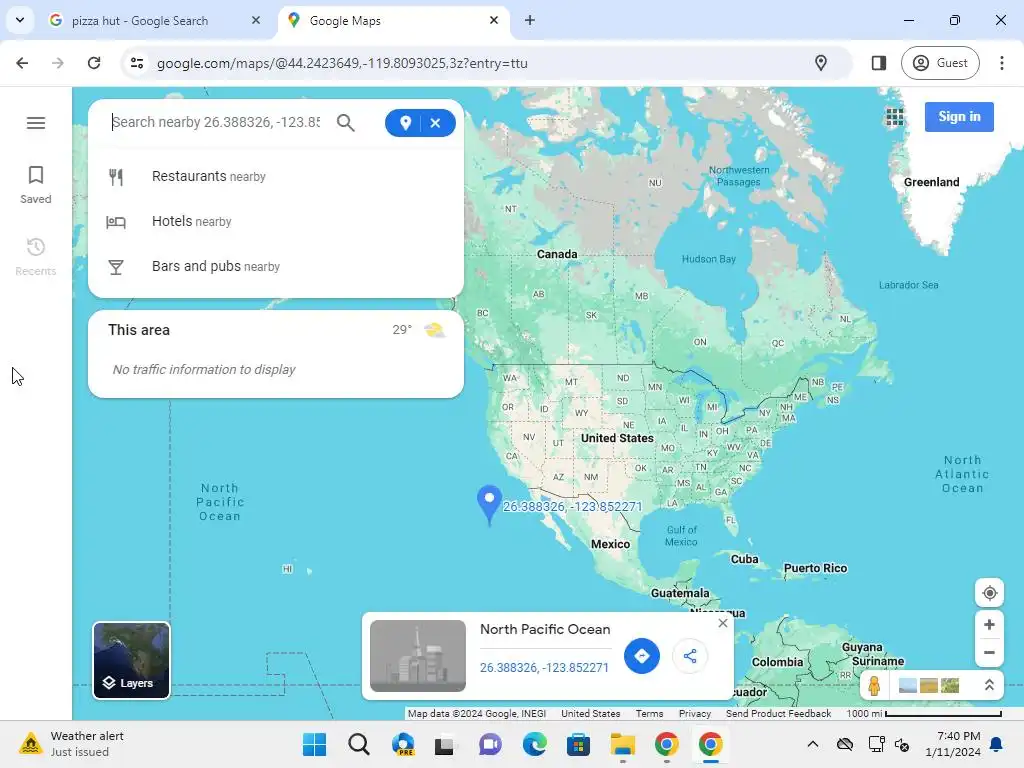Focus the Search nearby input field

coord(216,122)
